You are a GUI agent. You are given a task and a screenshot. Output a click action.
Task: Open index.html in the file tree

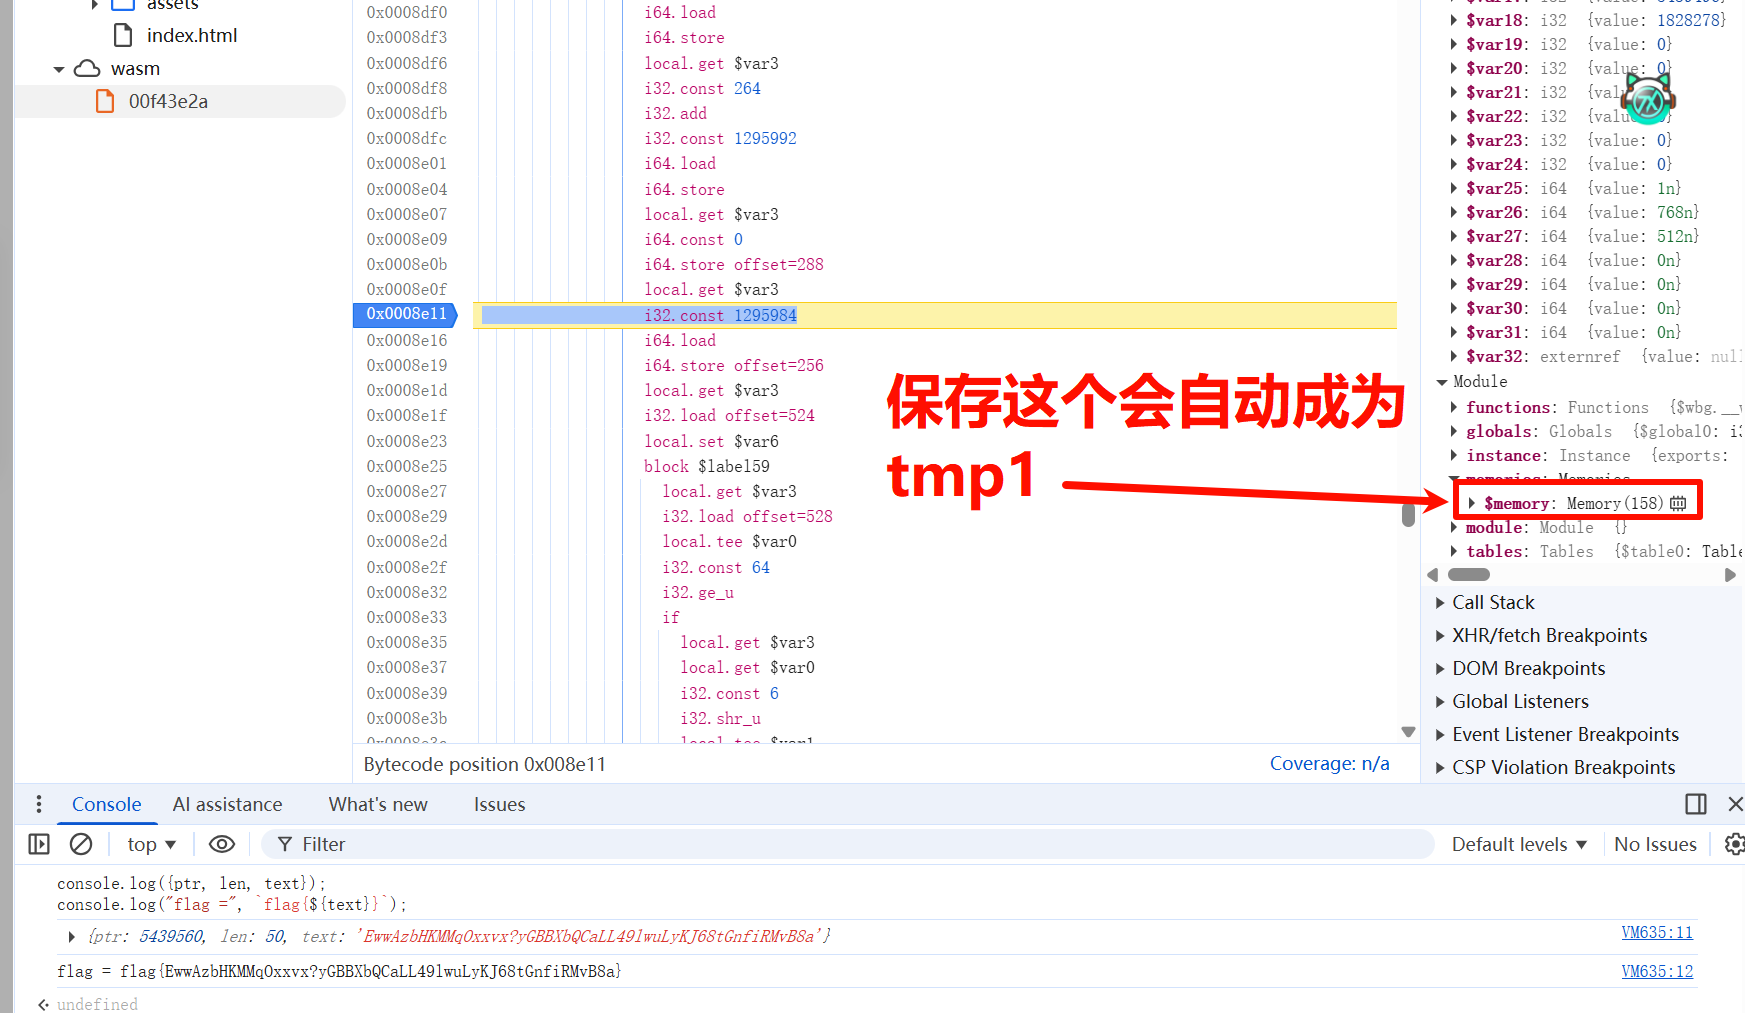coord(191,35)
